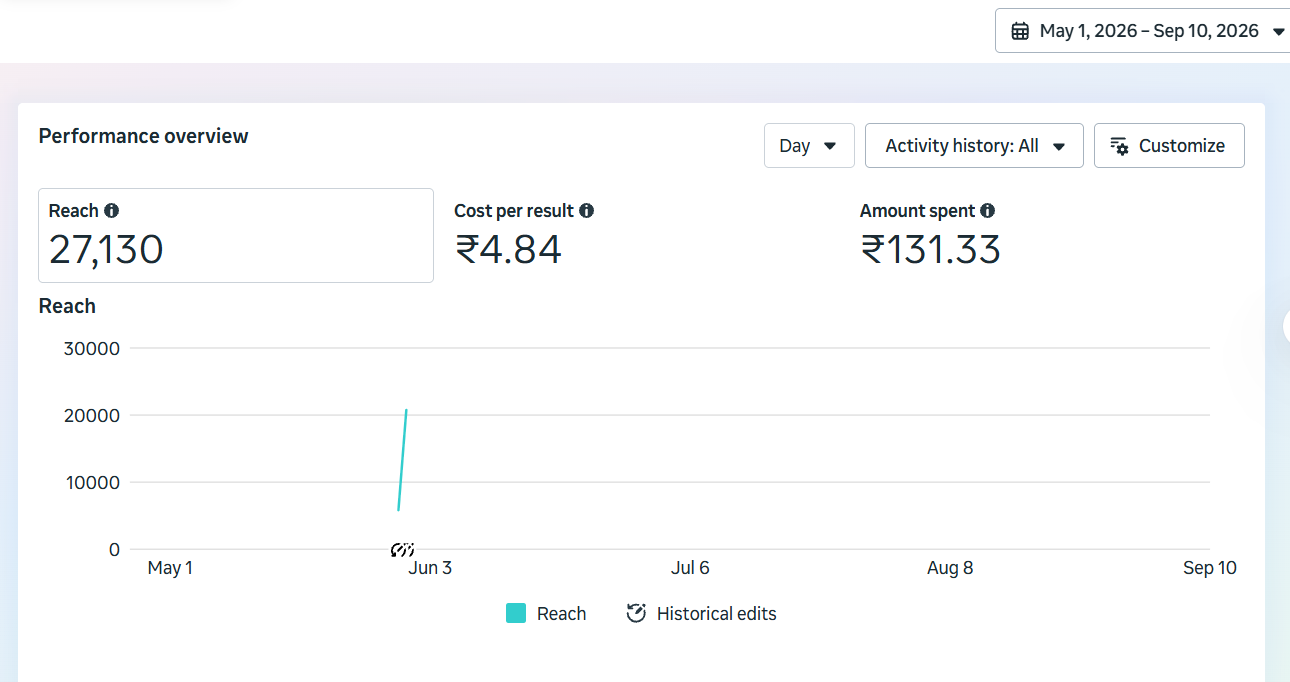The width and height of the screenshot is (1290, 682).
Task: Select the Amount spent metric
Action: 1047,235
